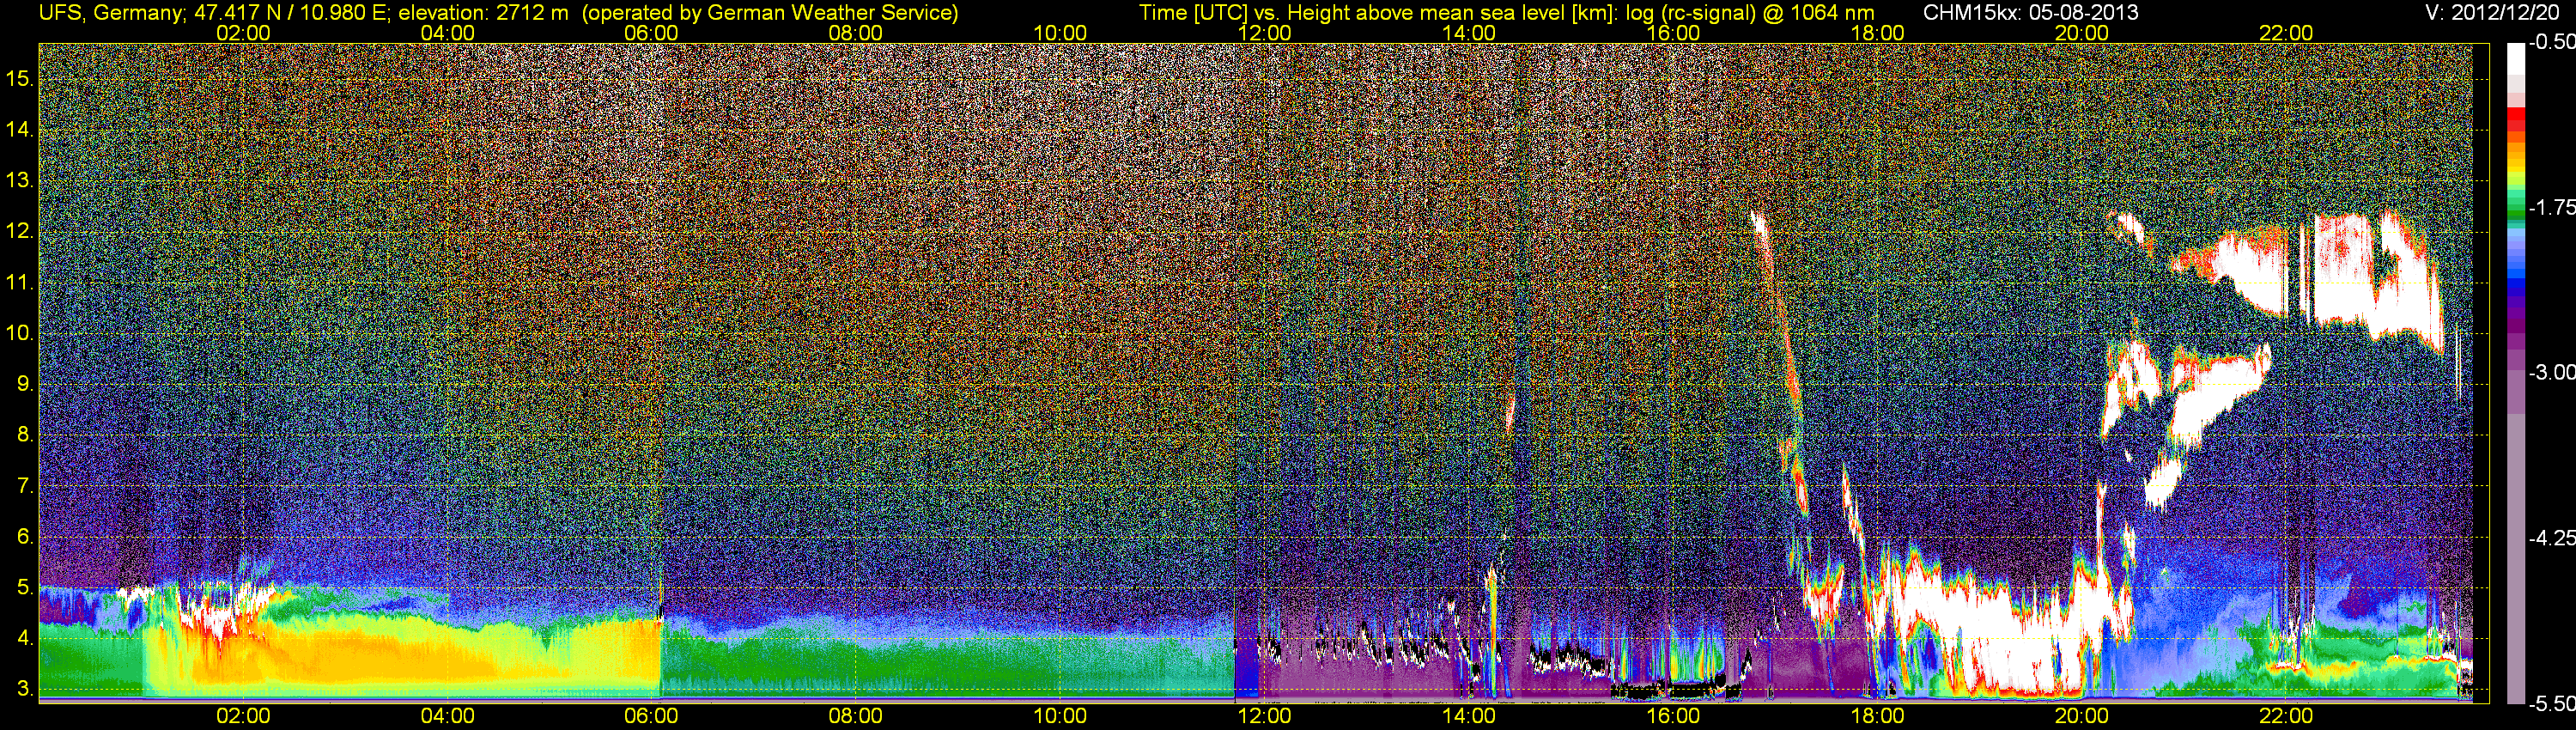The image size is (2576, 730).
Task: Click the 18:00 label on the top time axis
Action: 1877,33
